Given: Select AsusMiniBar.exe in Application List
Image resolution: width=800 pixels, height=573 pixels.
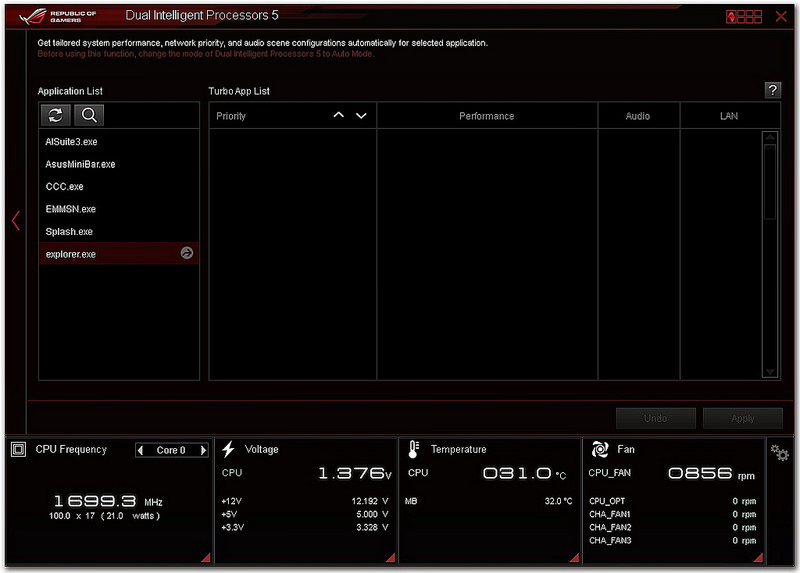Looking at the screenshot, I should click(119, 164).
